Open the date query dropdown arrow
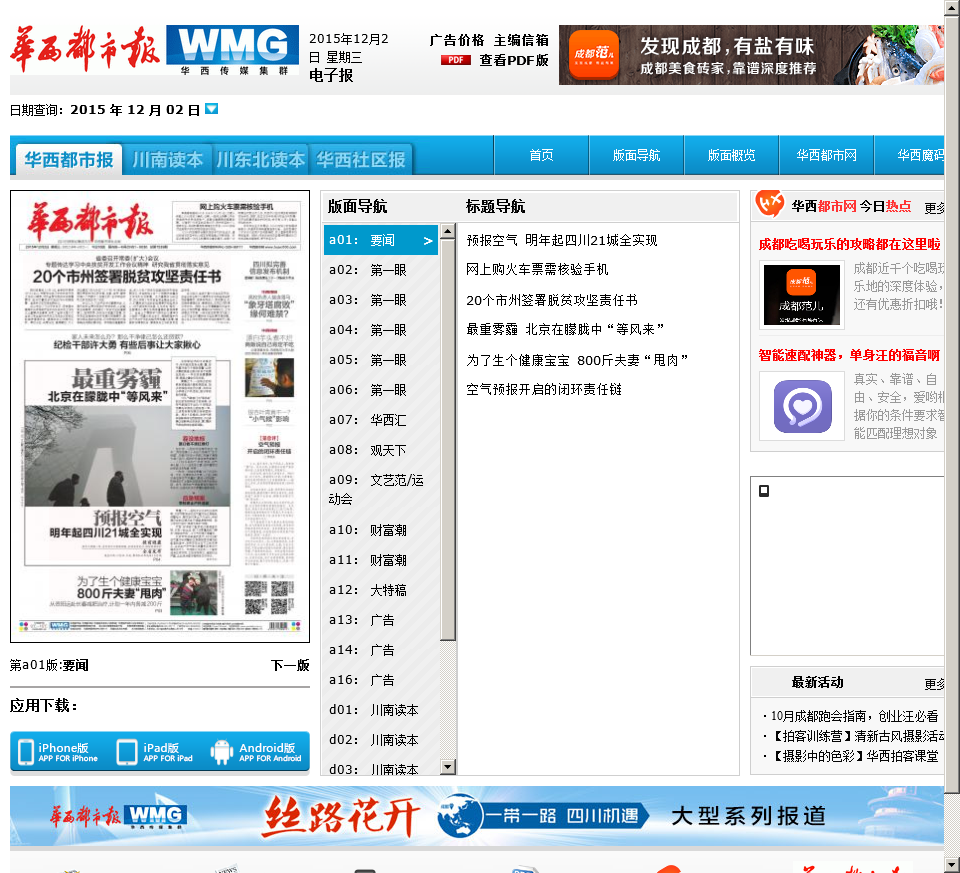960x873 pixels. pos(211,109)
